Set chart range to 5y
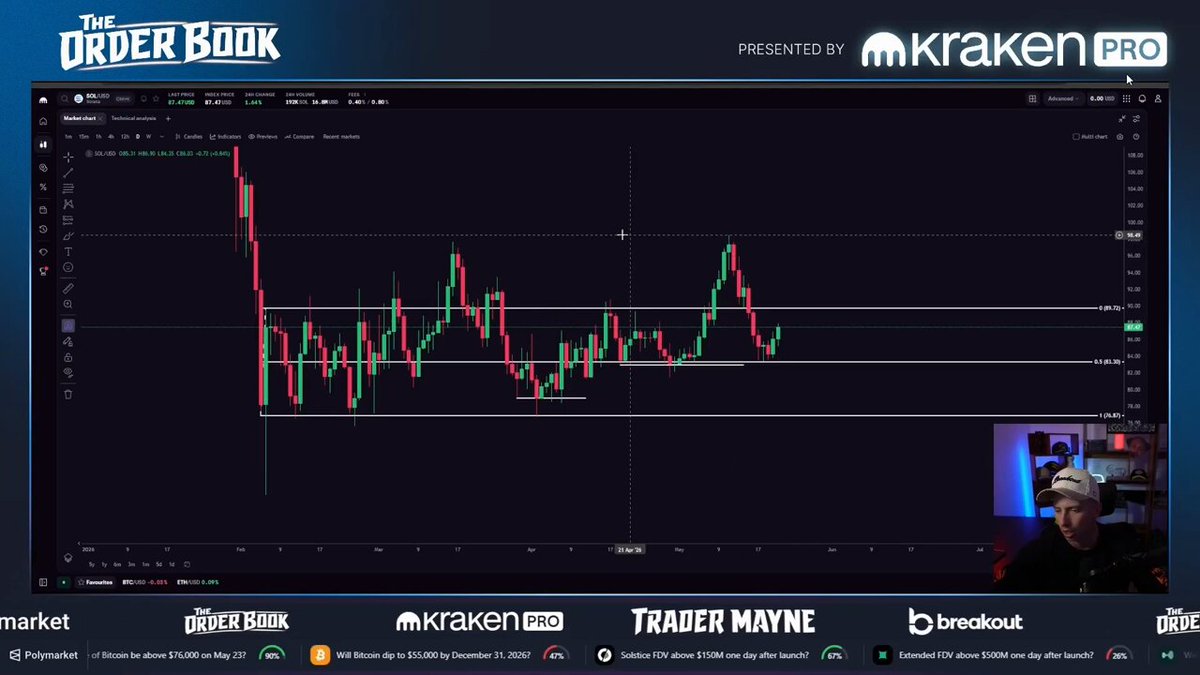This screenshot has height=675, width=1200. tap(92, 564)
